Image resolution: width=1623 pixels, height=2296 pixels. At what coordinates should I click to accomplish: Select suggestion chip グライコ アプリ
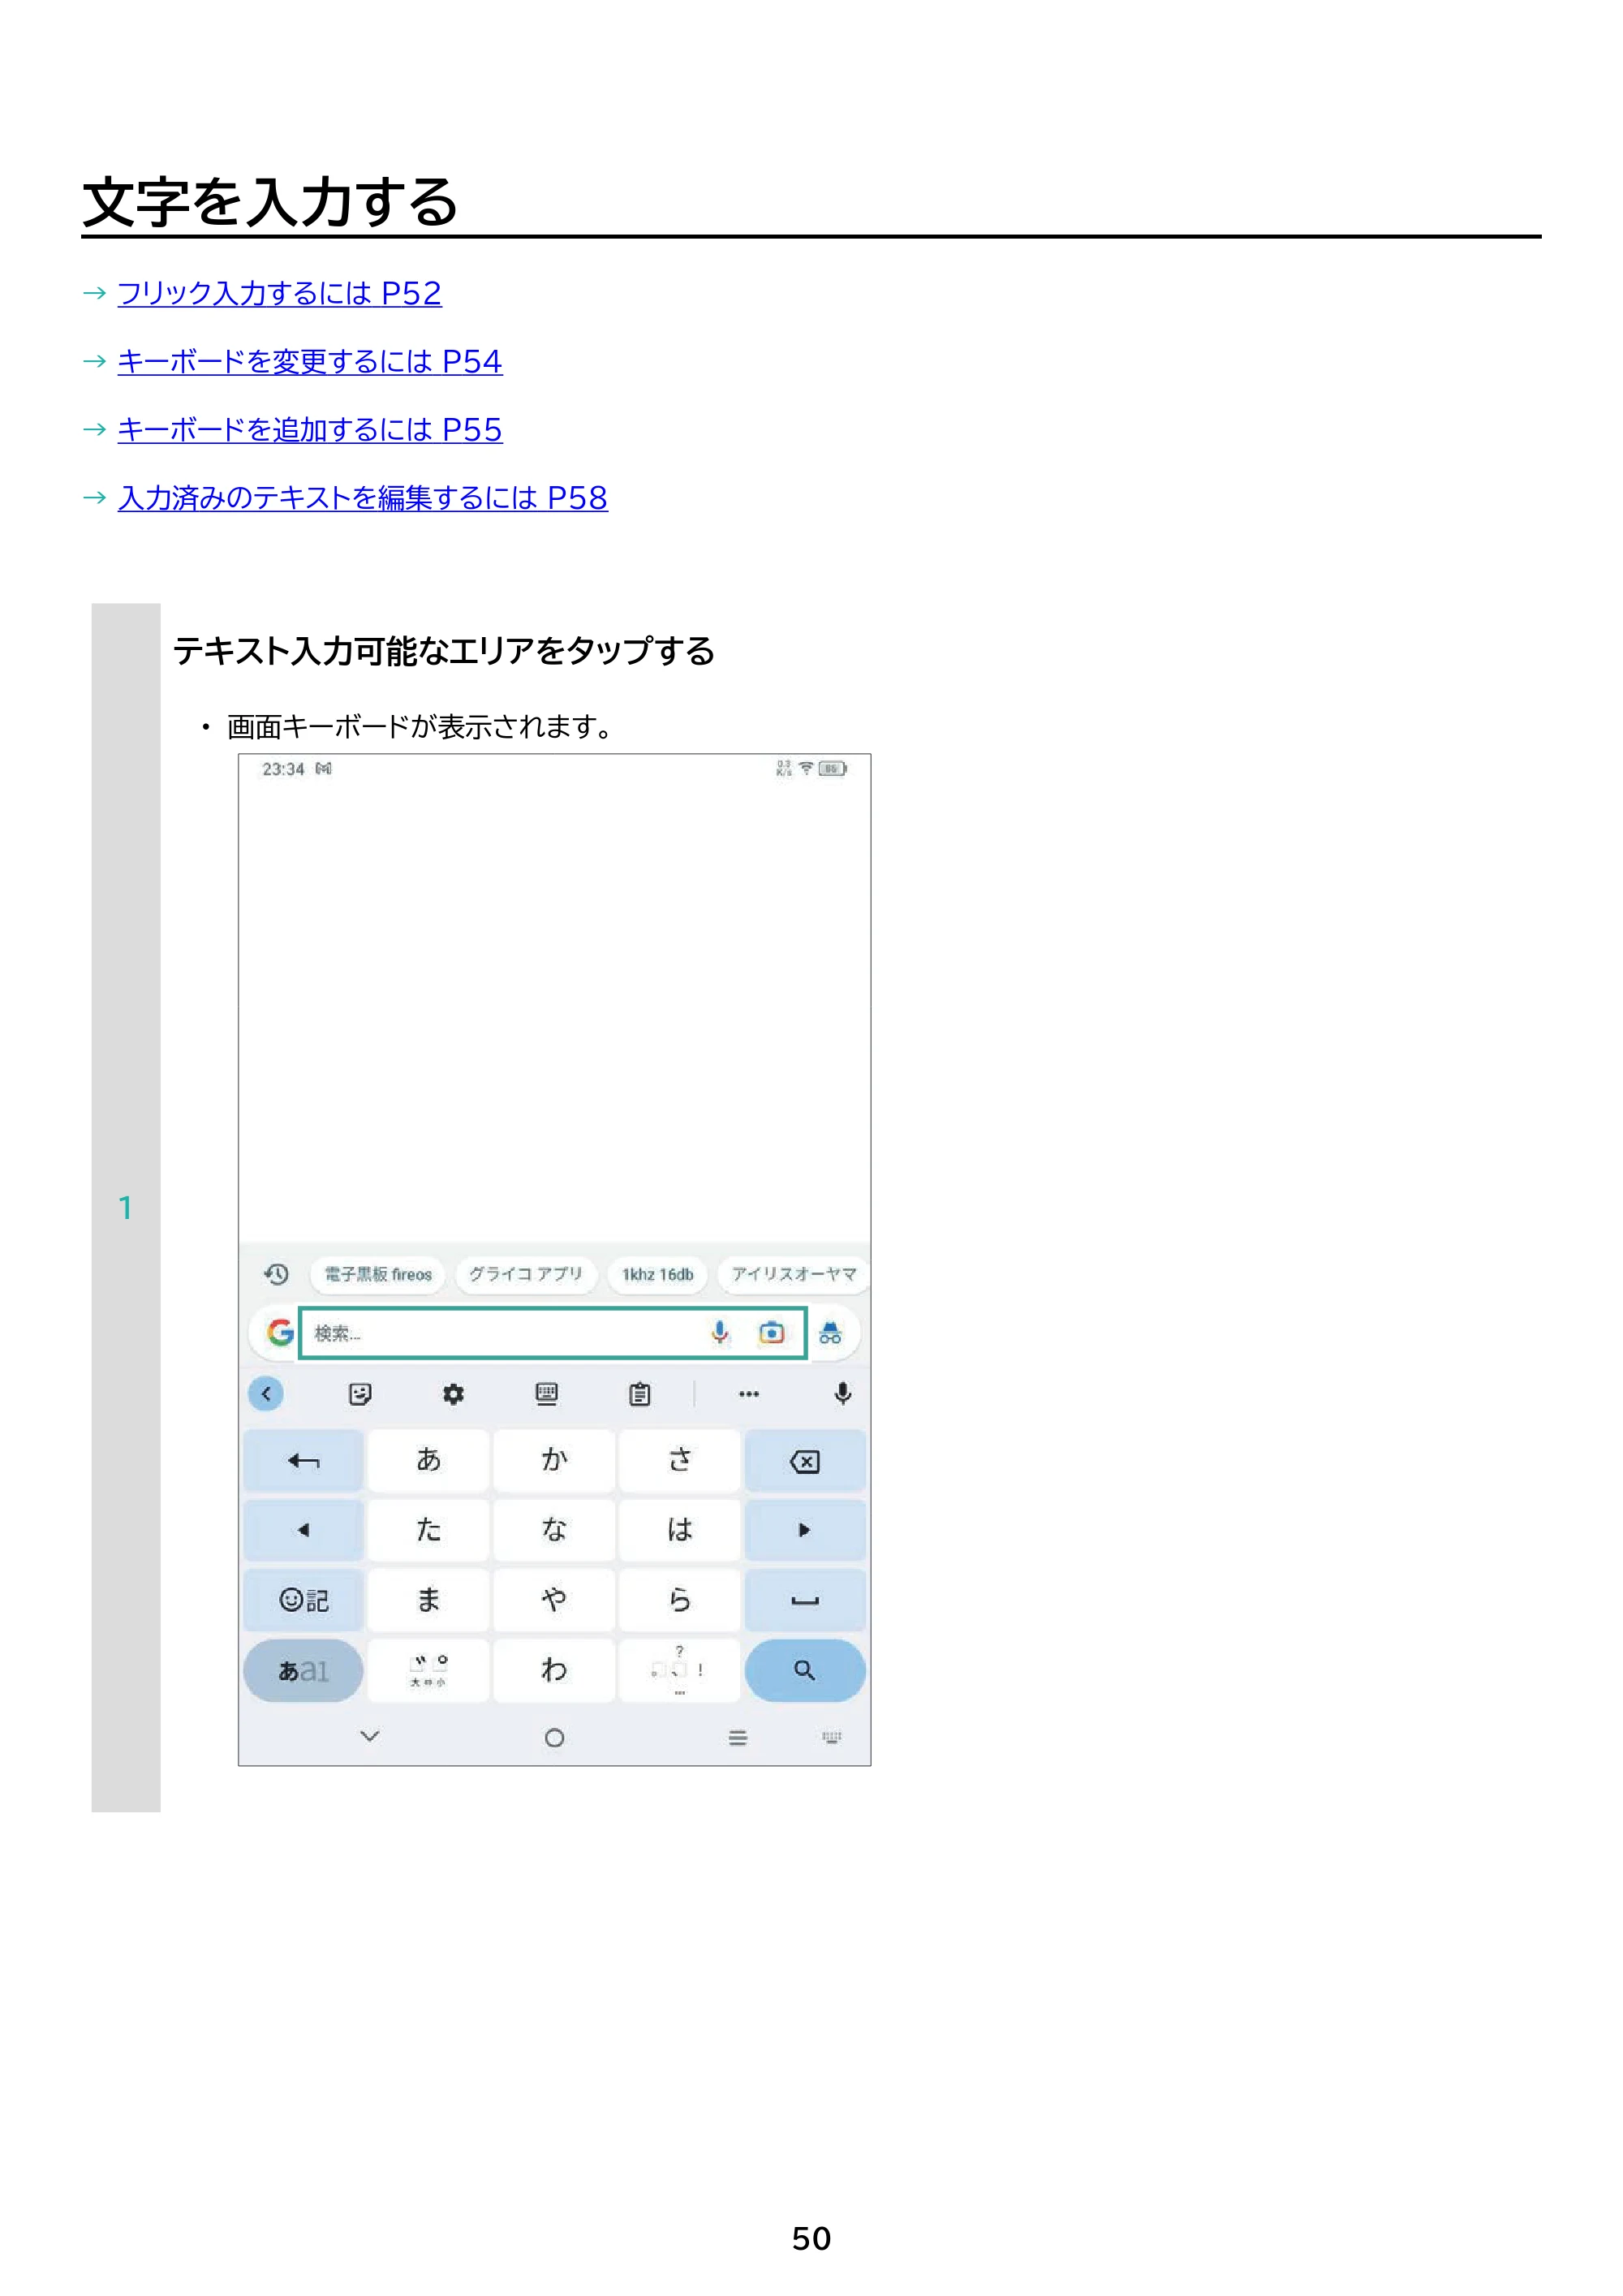click(x=526, y=1274)
